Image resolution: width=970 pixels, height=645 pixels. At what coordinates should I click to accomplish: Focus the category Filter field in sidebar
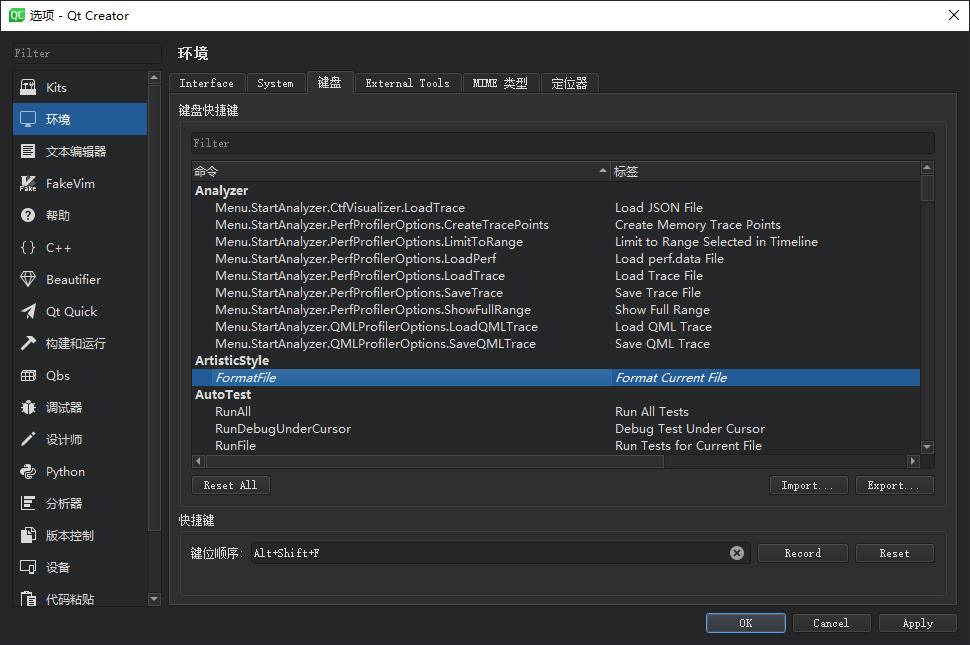coord(87,53)
